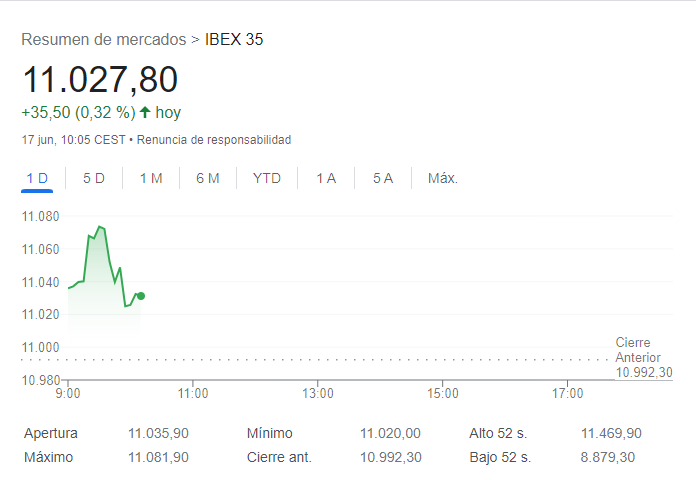696x480 pixels.
Task: Switch chart to YTD view
Action: point(267,178)
